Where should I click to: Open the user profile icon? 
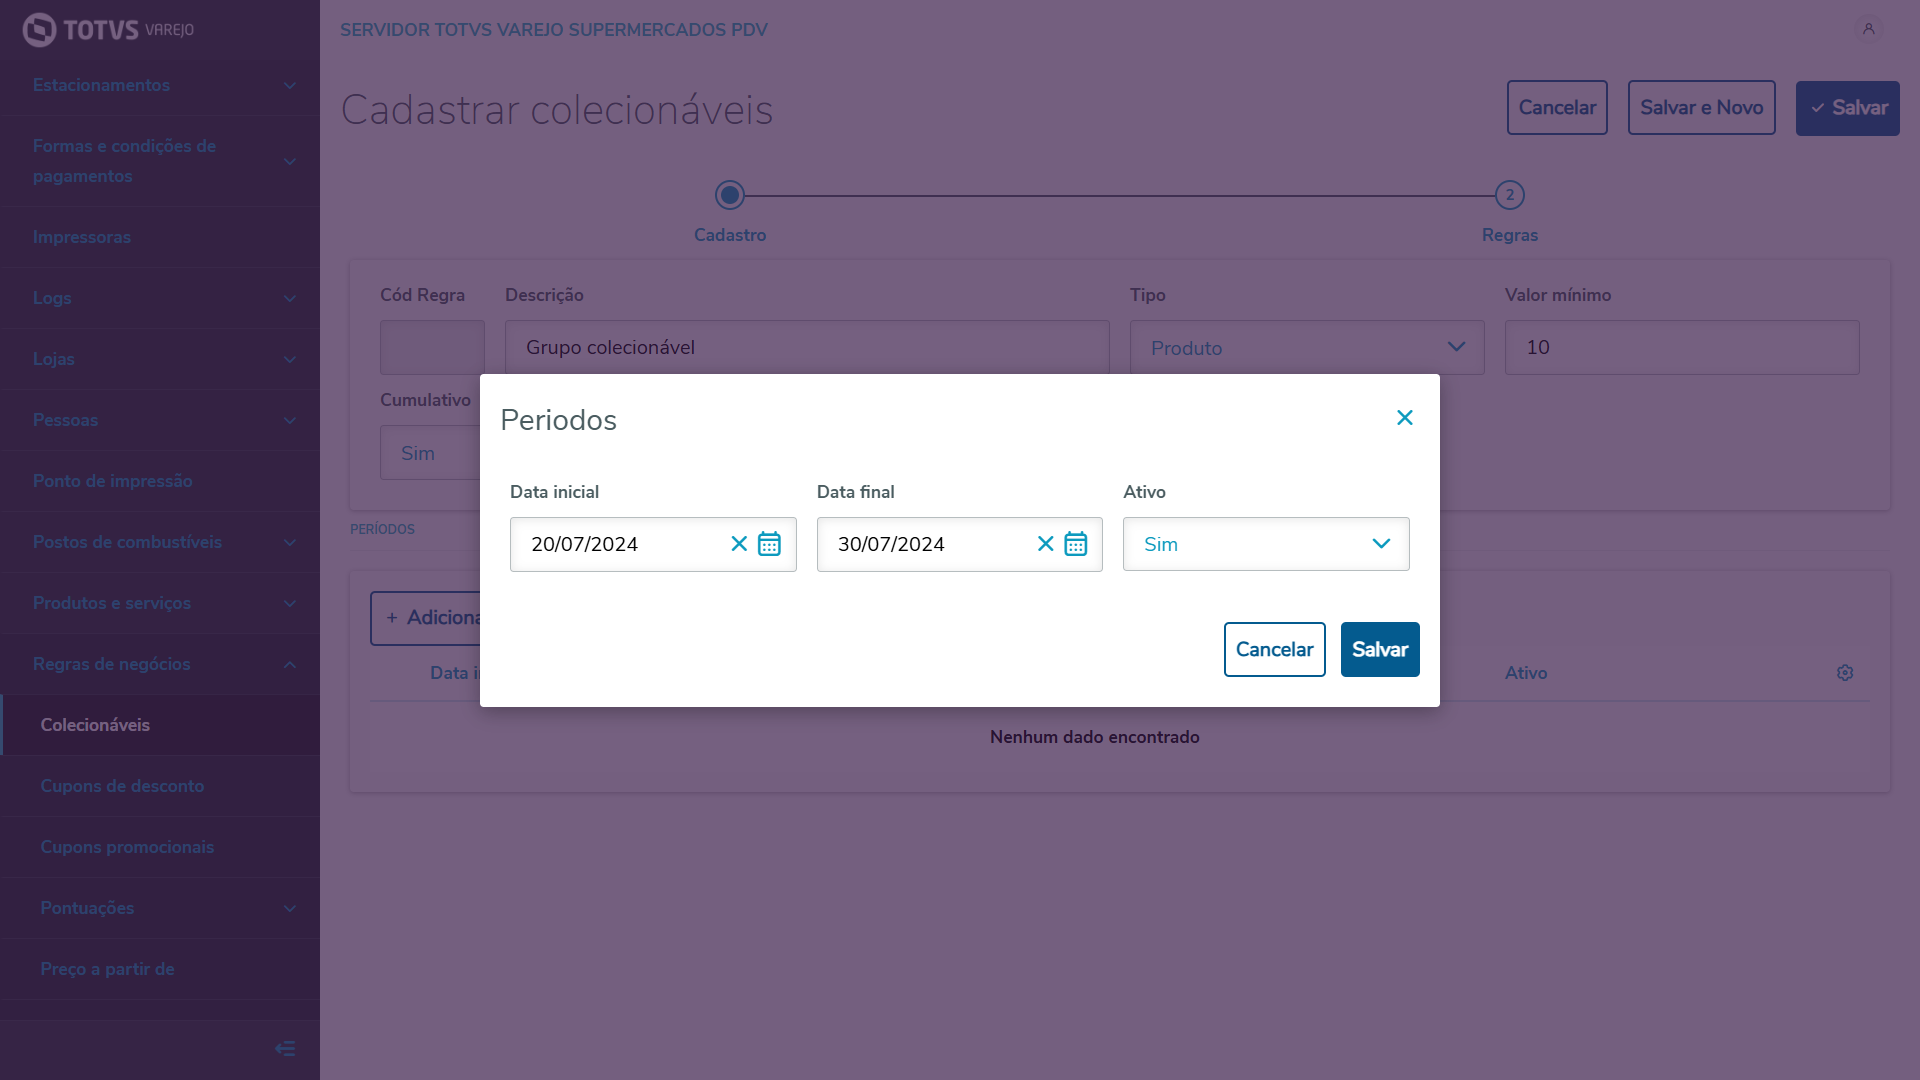click(x=1868, y=29)
